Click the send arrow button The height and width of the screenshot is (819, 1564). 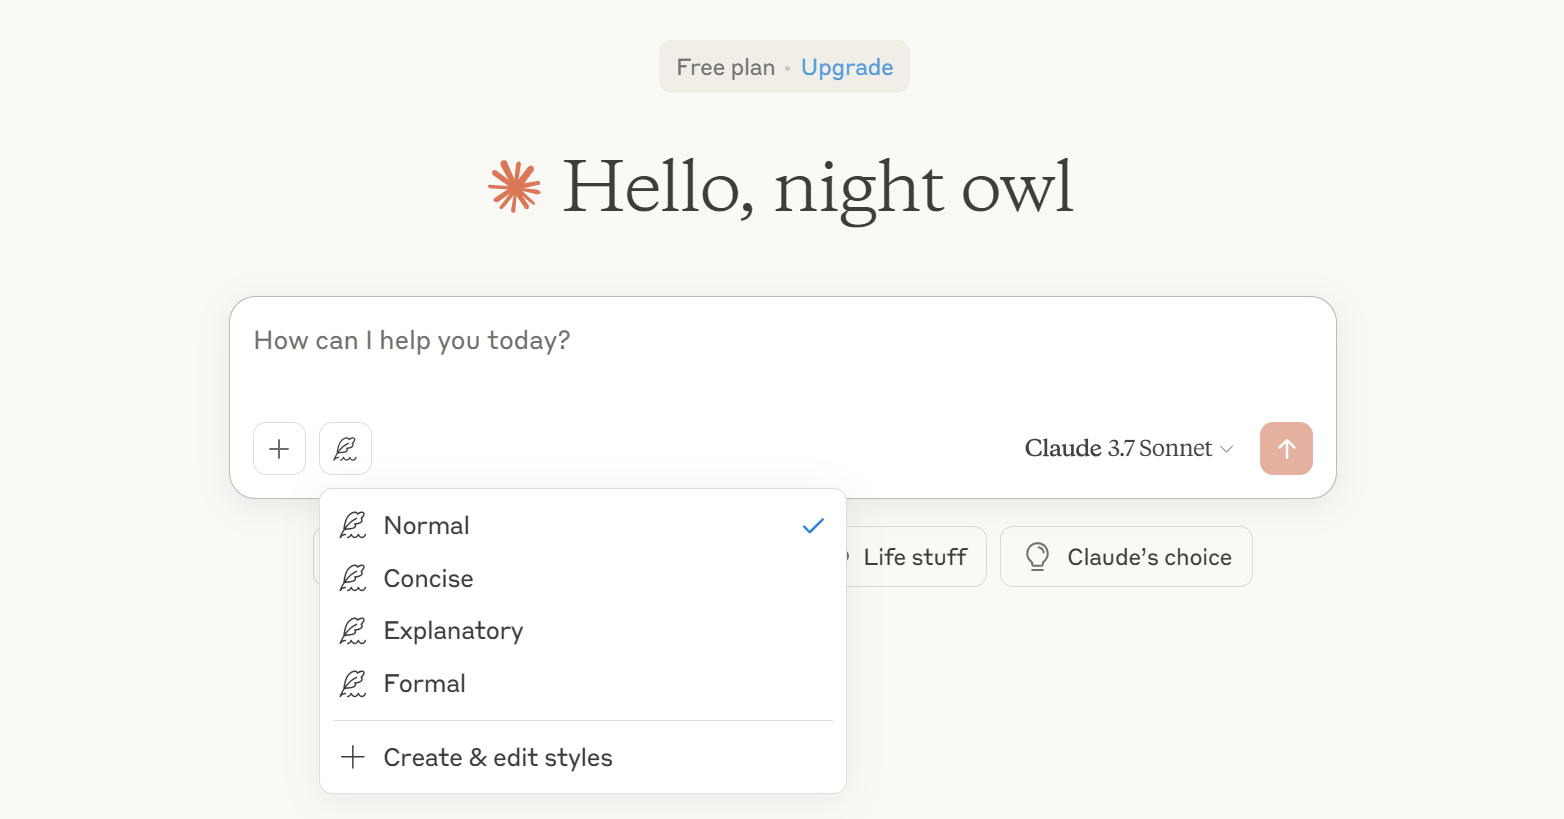1286,448
